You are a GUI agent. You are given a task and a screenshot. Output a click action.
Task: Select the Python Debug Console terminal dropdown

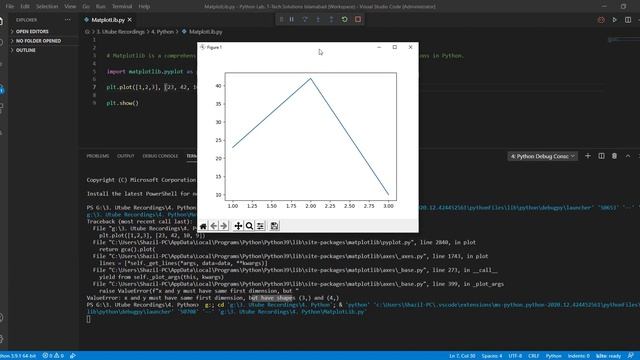pyautogui.click(x=542, y=156)
